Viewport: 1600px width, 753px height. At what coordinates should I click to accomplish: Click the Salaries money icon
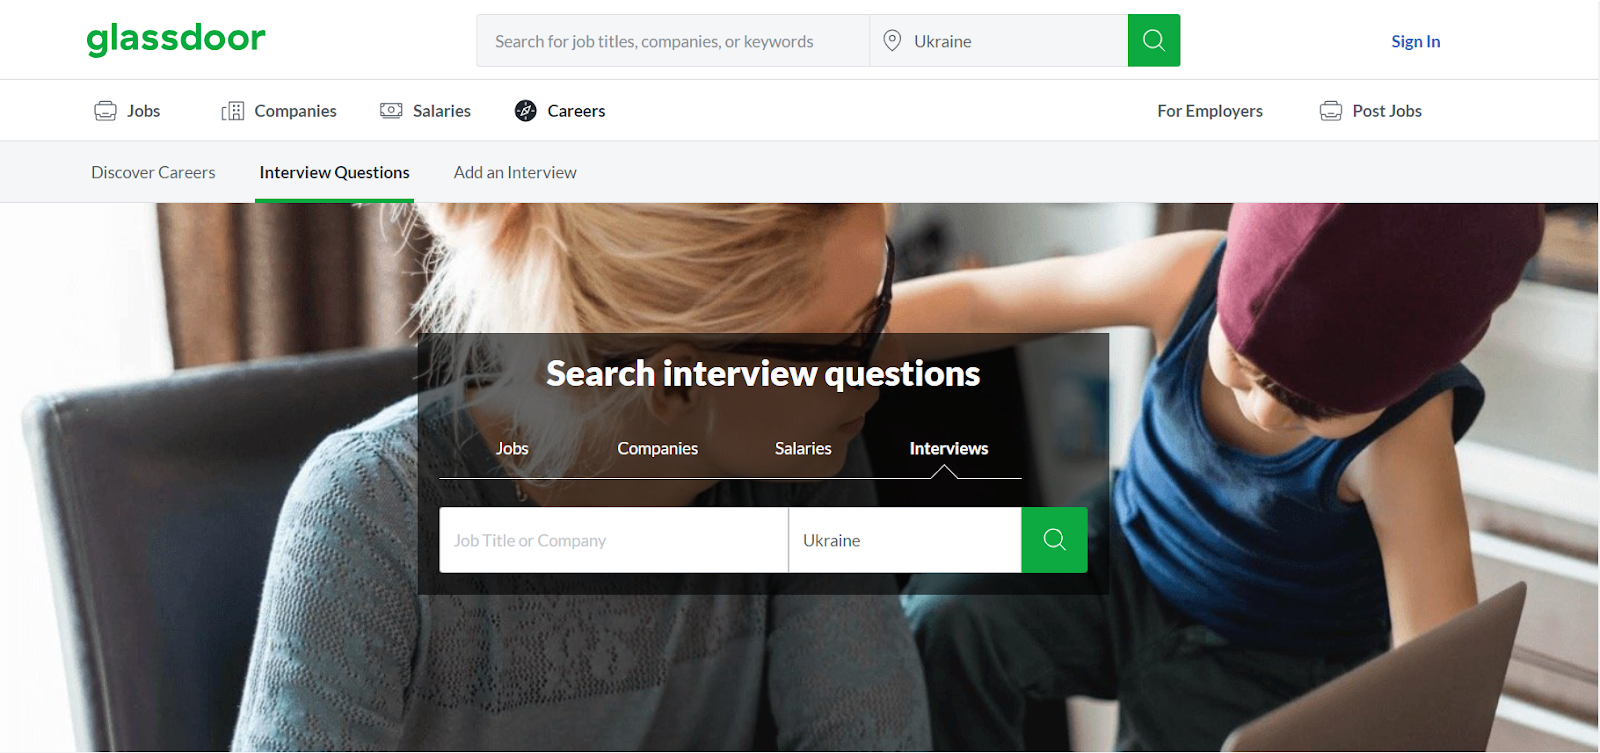point(391,110)
